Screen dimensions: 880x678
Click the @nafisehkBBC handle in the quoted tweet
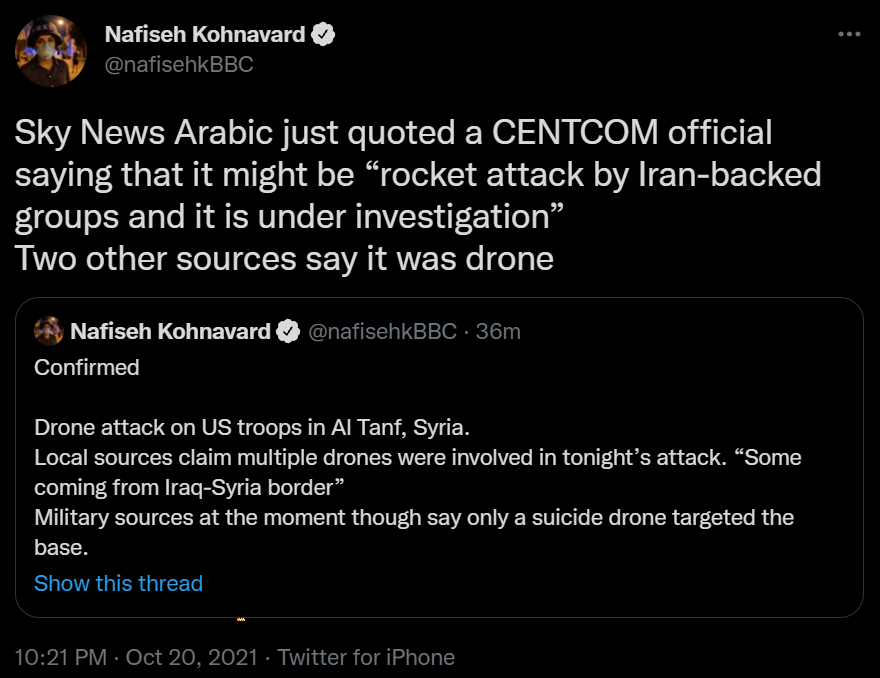click(x=382, y=331)
